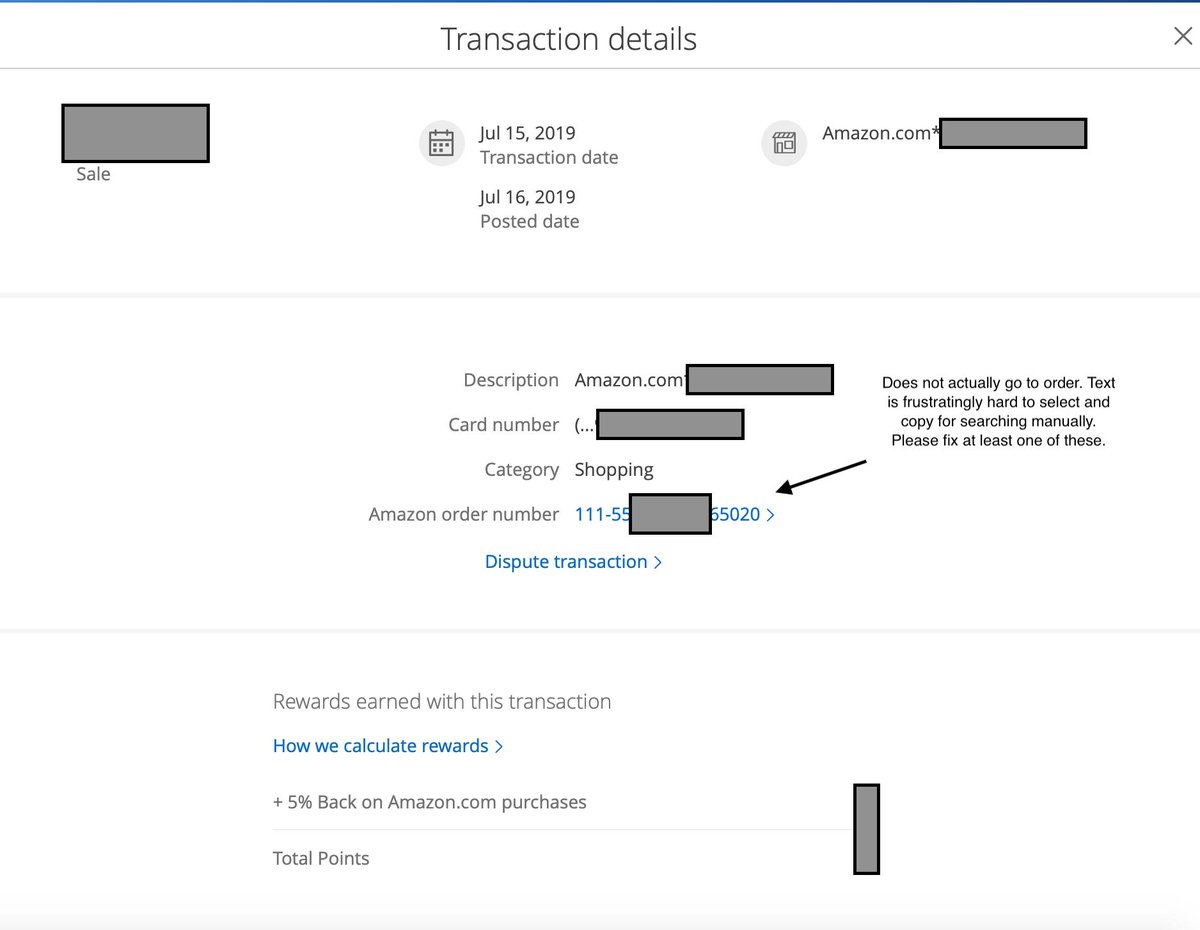Click the Sale label under the amount
The height and width of the screenshot is (930, 1200).
point(93,174)
